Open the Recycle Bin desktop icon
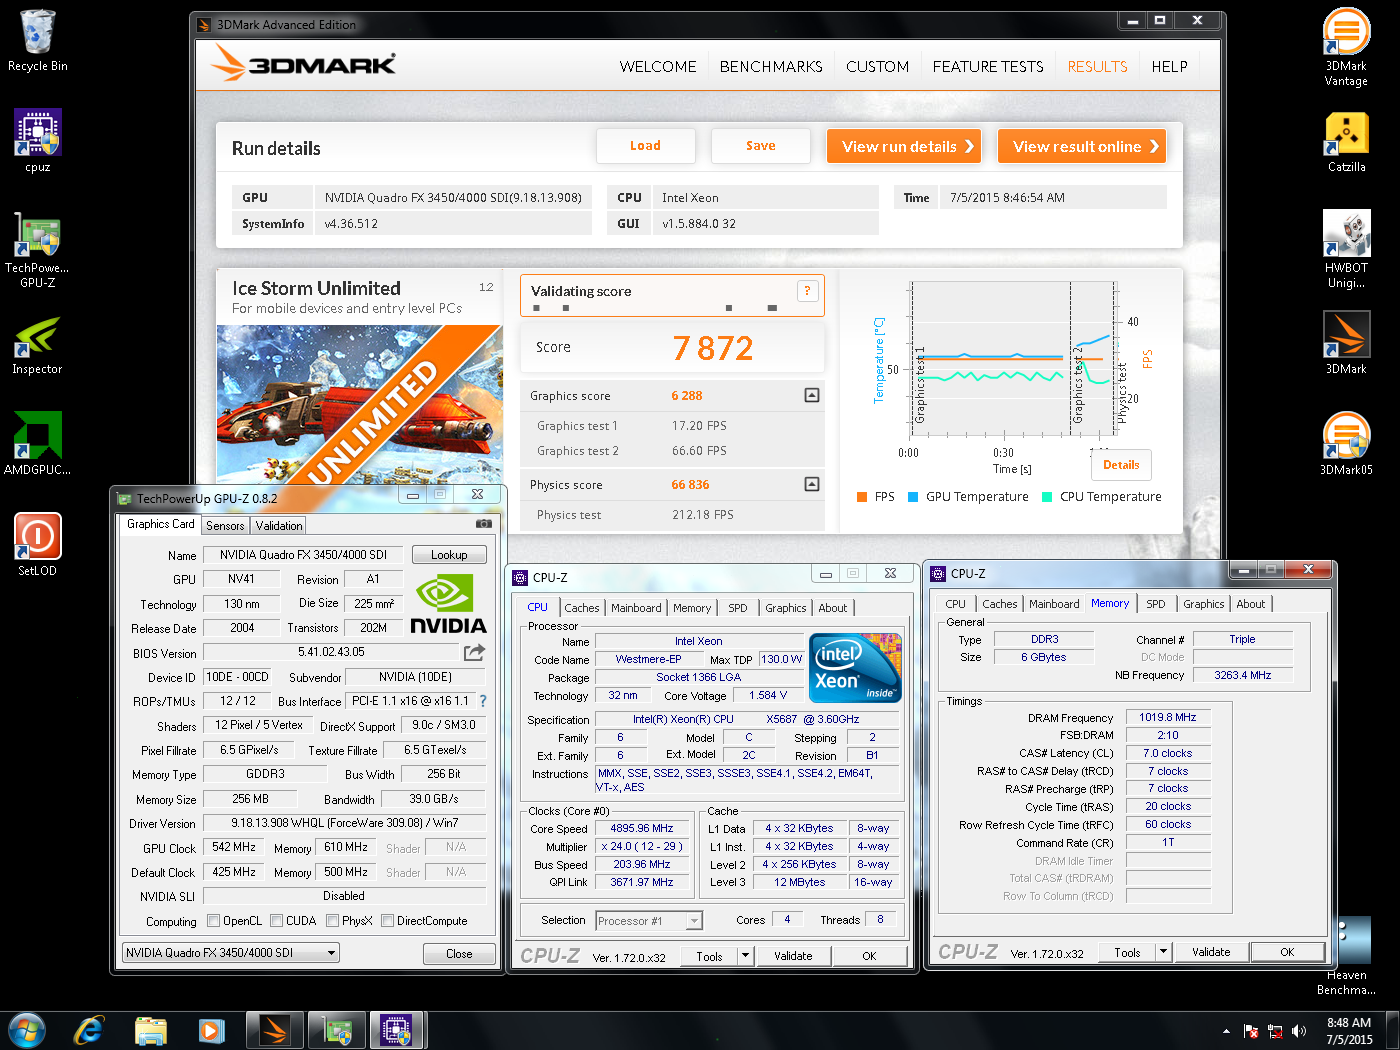Viewport: 1400px width, 1050px height. tap(37, 41)
